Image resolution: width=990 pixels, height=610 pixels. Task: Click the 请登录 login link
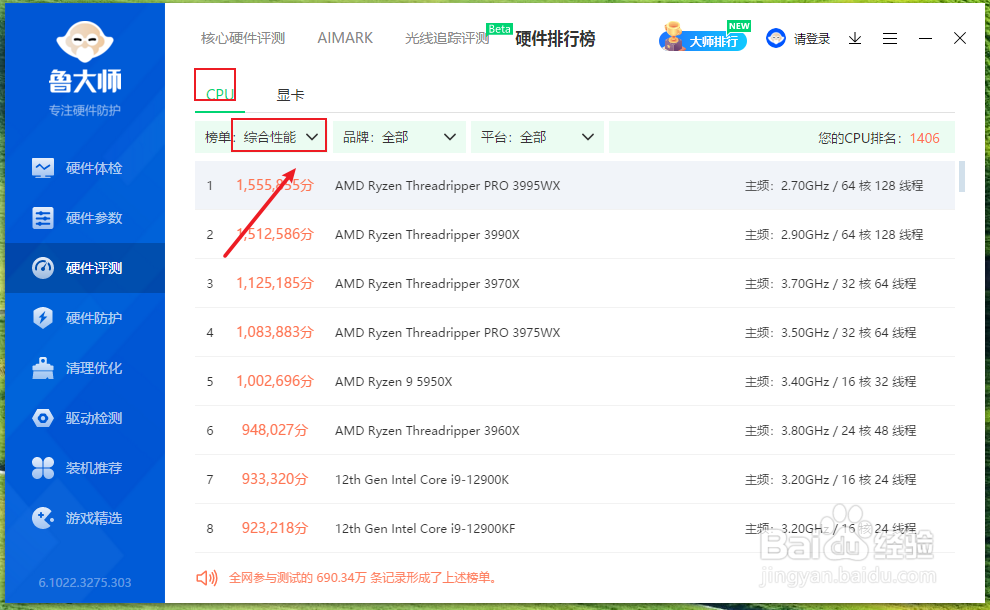(812, 39)
